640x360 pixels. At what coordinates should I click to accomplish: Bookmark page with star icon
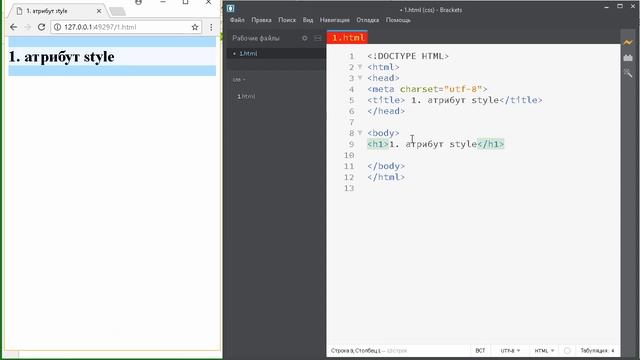coord(195,27)
